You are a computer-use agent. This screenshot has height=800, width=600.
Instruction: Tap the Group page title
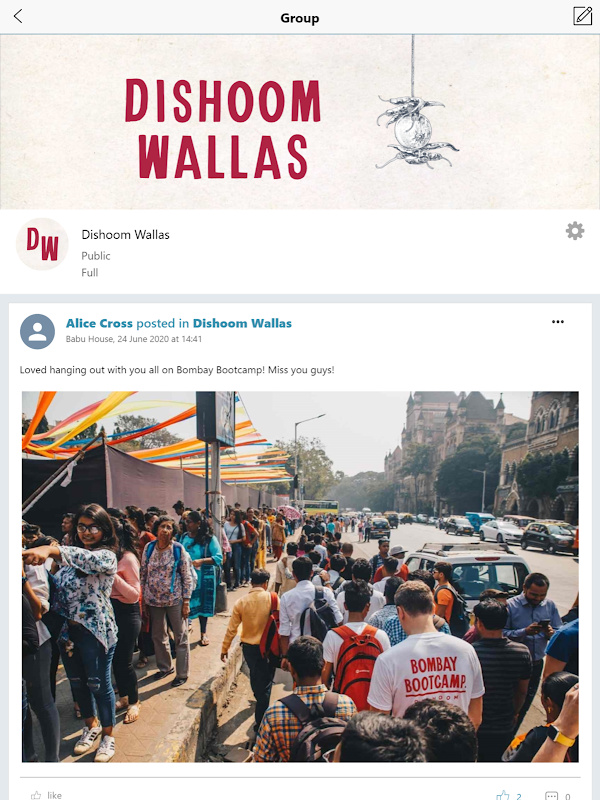click(300, 18)
